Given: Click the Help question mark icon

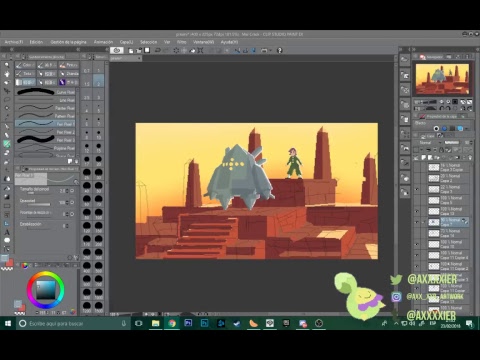Looking at the screenshot, I should (x=279, y=50).
